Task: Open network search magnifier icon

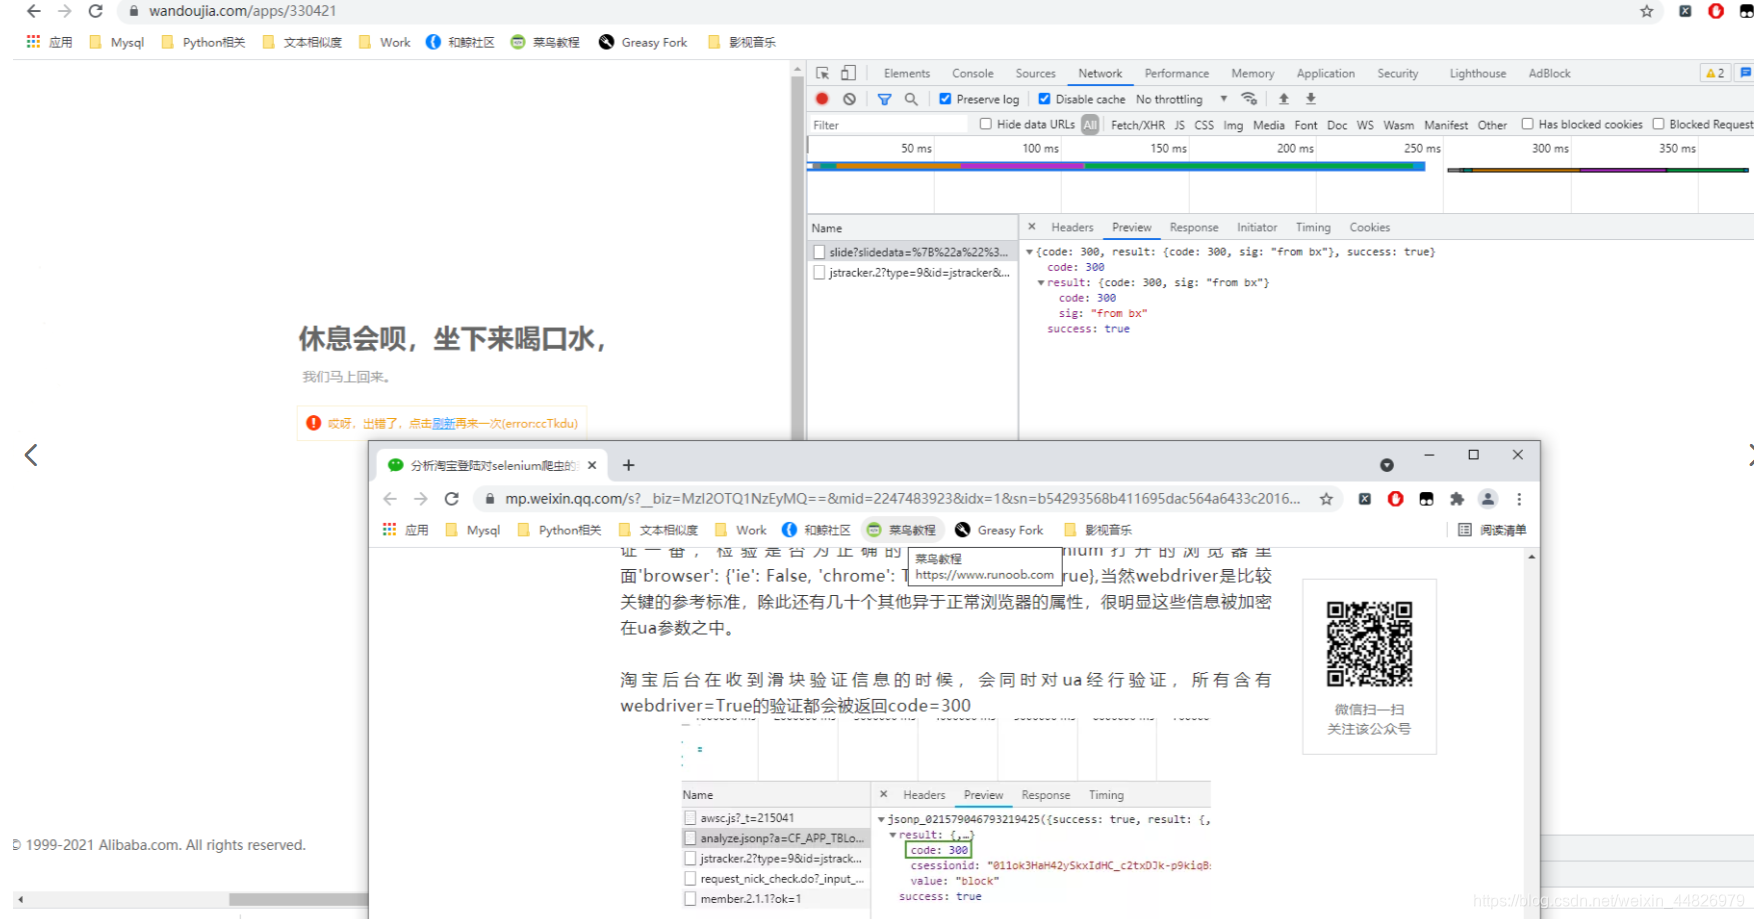Action: click(911, 99)
